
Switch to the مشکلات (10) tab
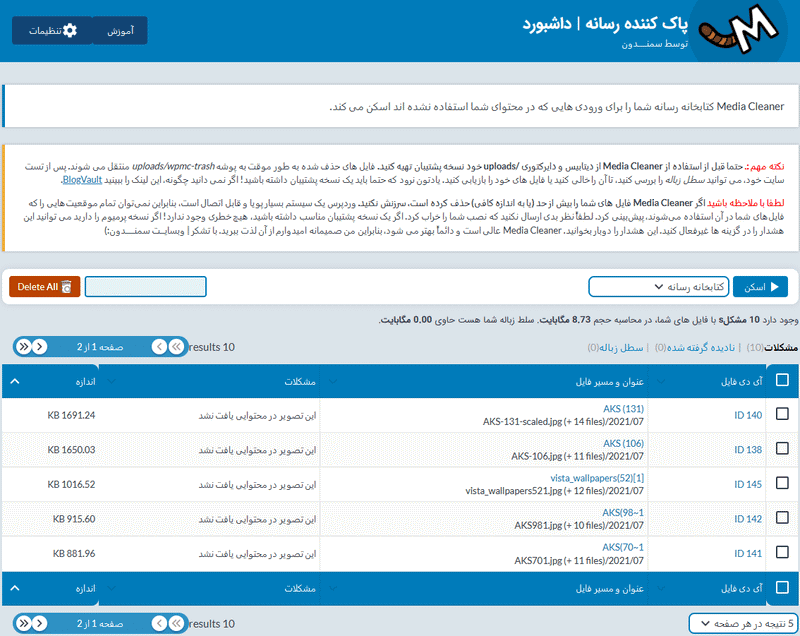click(x=772, y=347)
